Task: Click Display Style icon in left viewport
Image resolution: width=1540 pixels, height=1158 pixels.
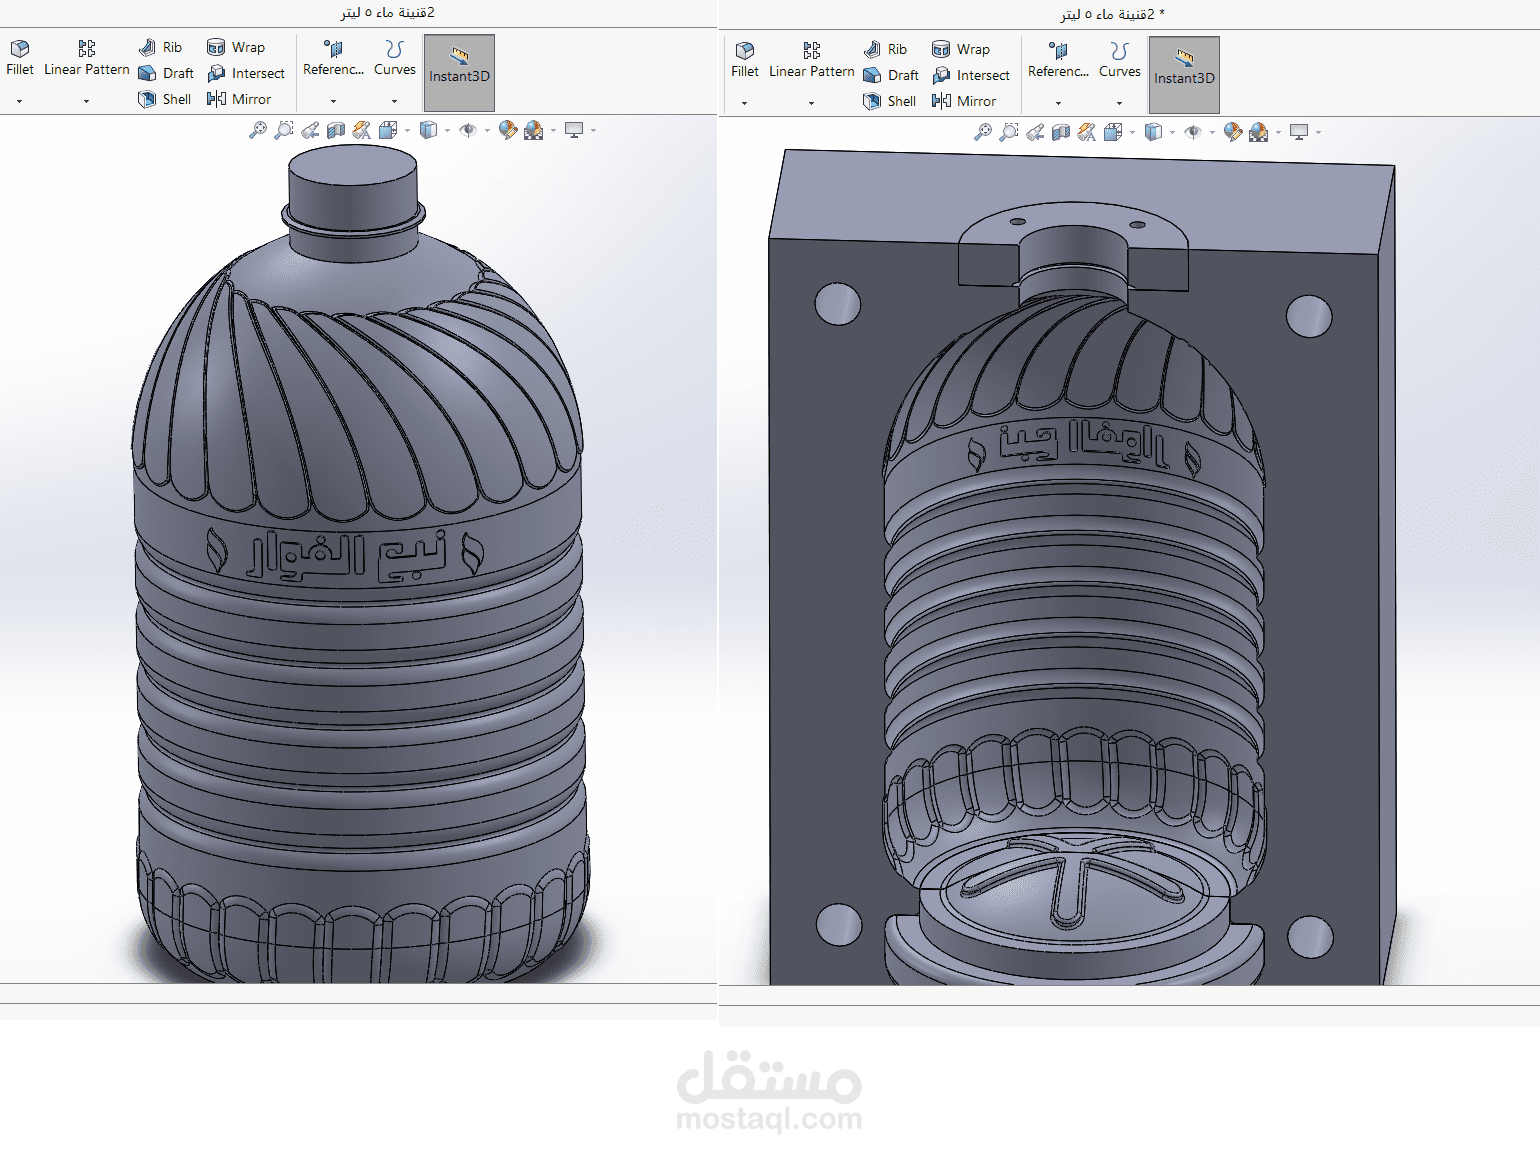Action: [428, 130]
